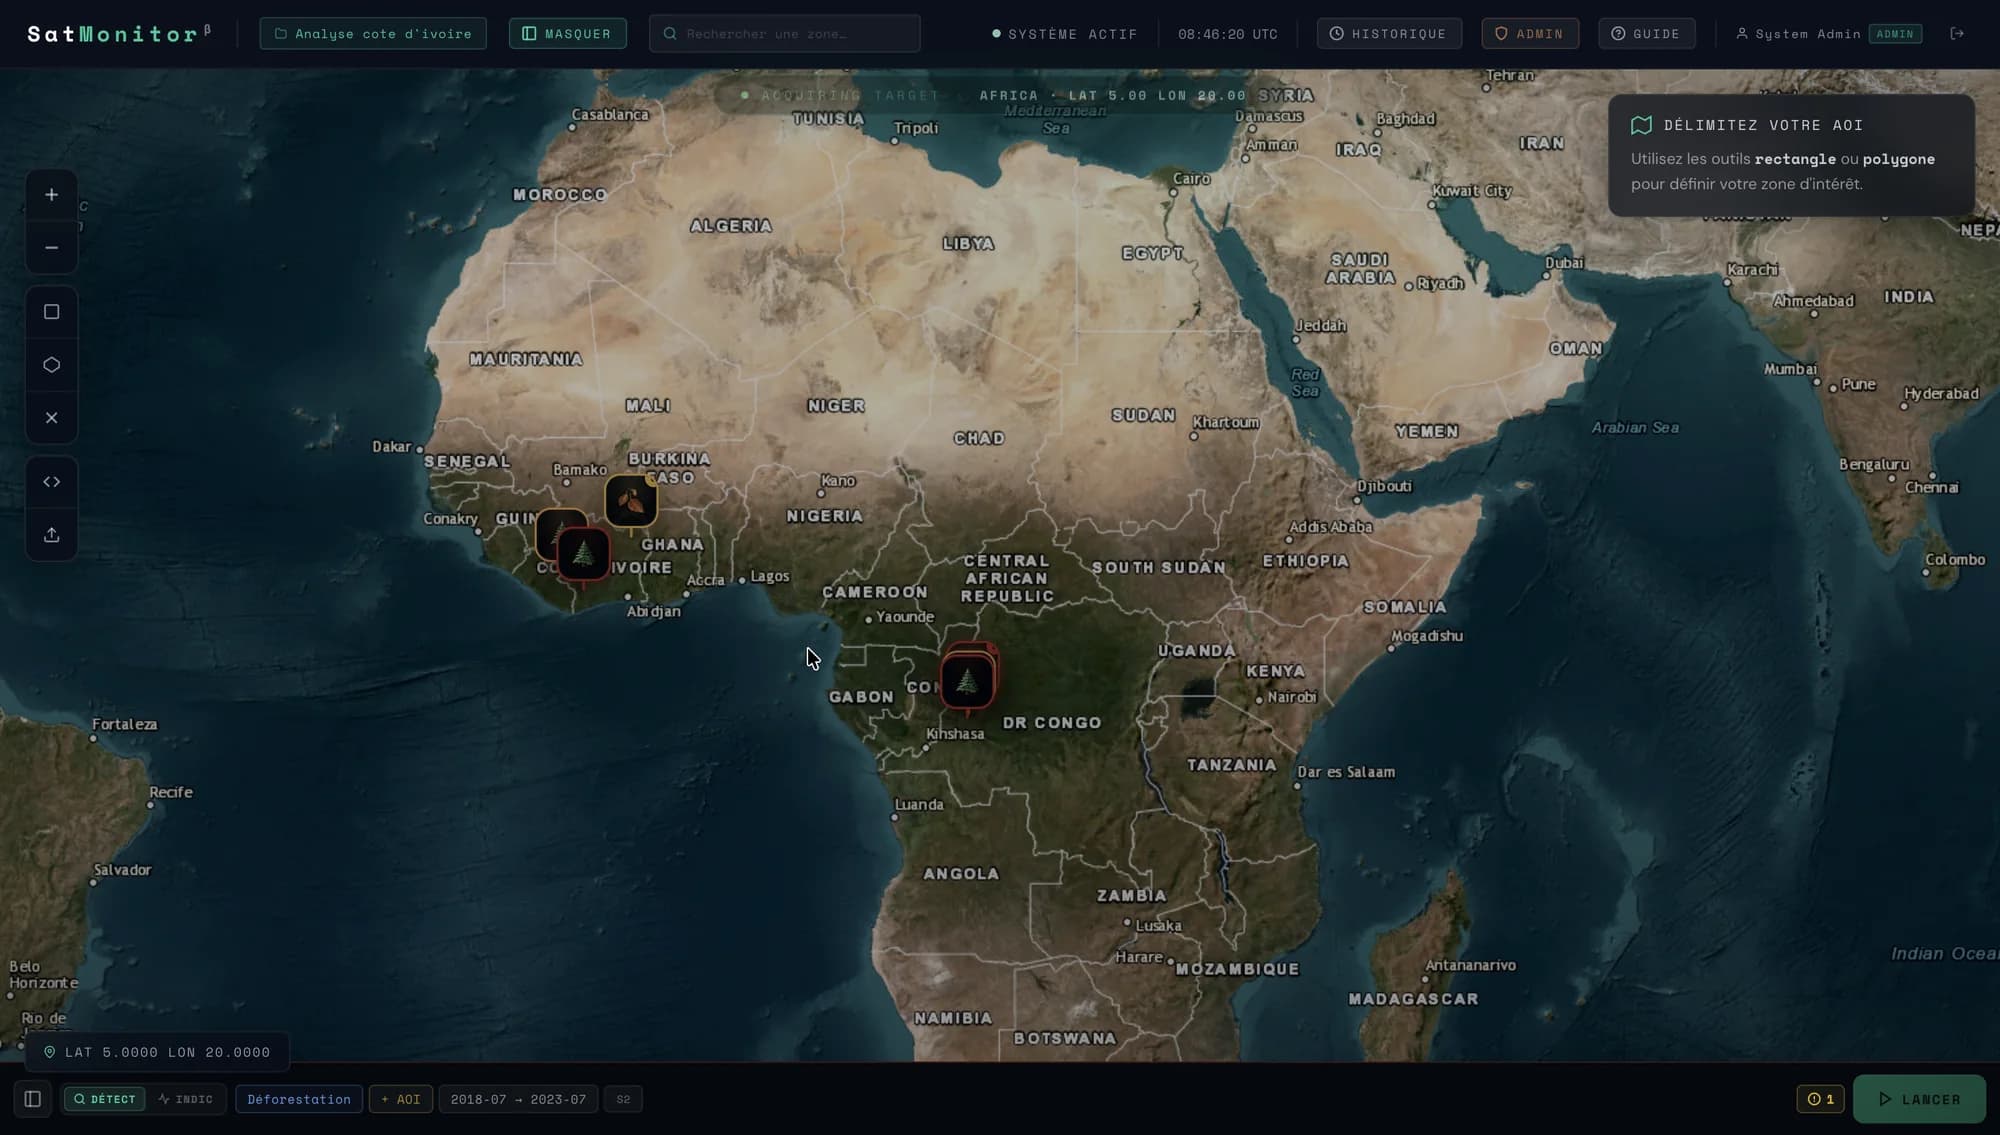Image resolution: width=2000 pixels, height=1135 pixels.
Task: Select the rectangle AOI drawing tool
Action: pyautogui.click(x=52, y=312)
